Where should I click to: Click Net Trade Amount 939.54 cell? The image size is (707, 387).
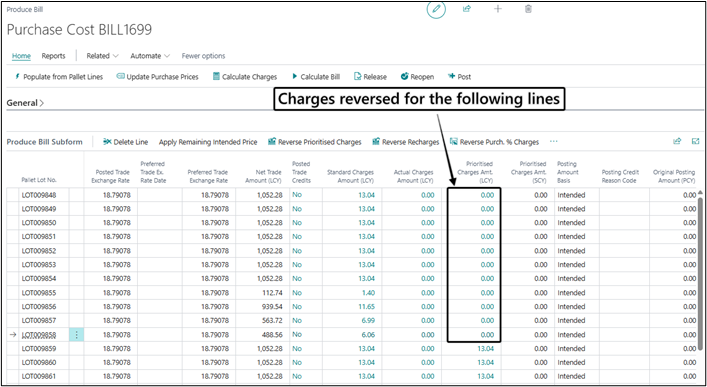click(x=272, y=307)
